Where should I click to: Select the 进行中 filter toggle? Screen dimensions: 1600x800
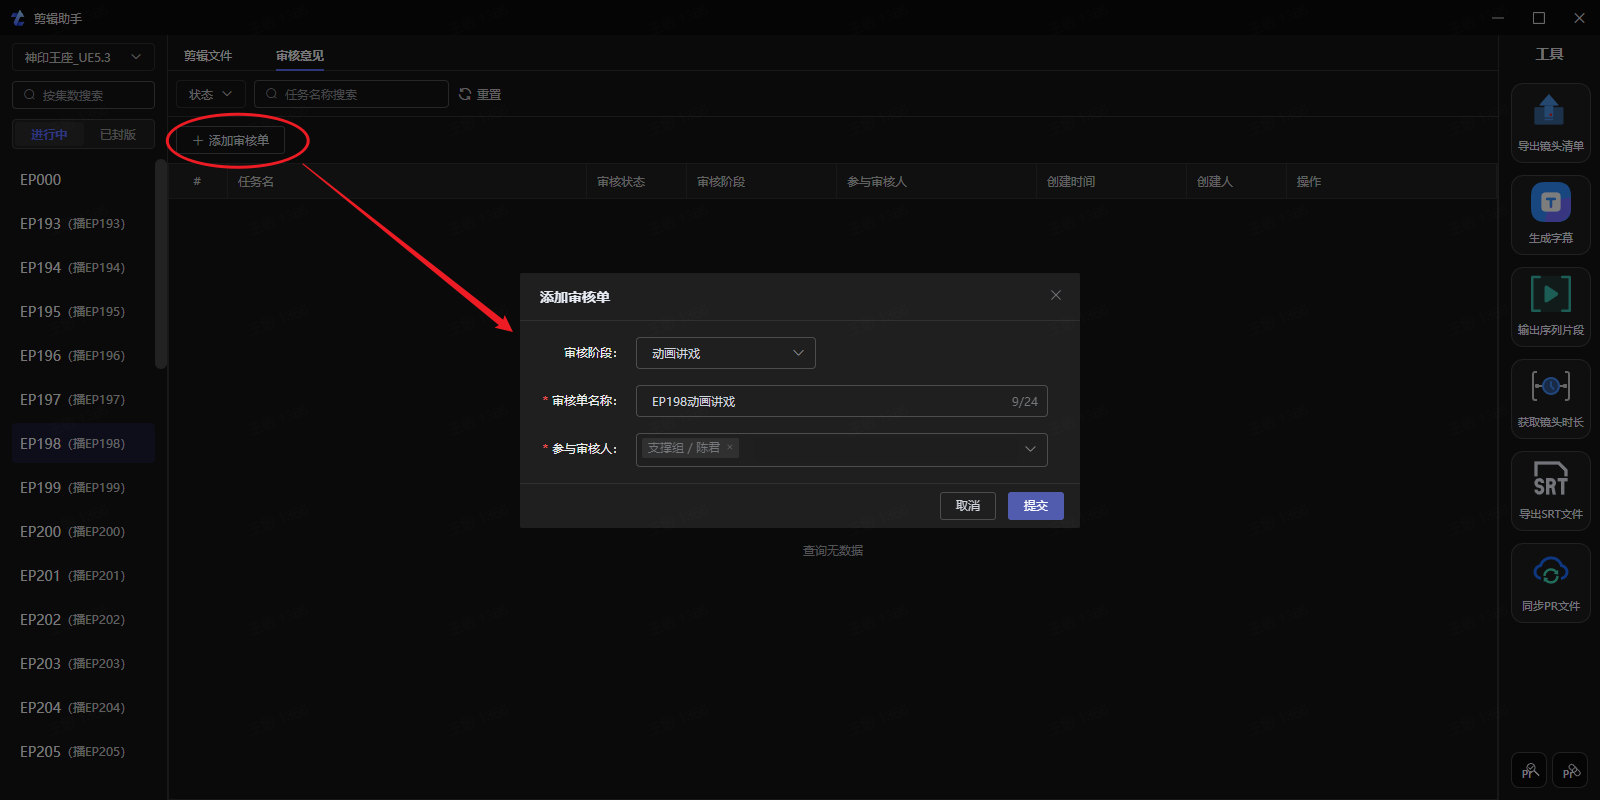(49, 135)
